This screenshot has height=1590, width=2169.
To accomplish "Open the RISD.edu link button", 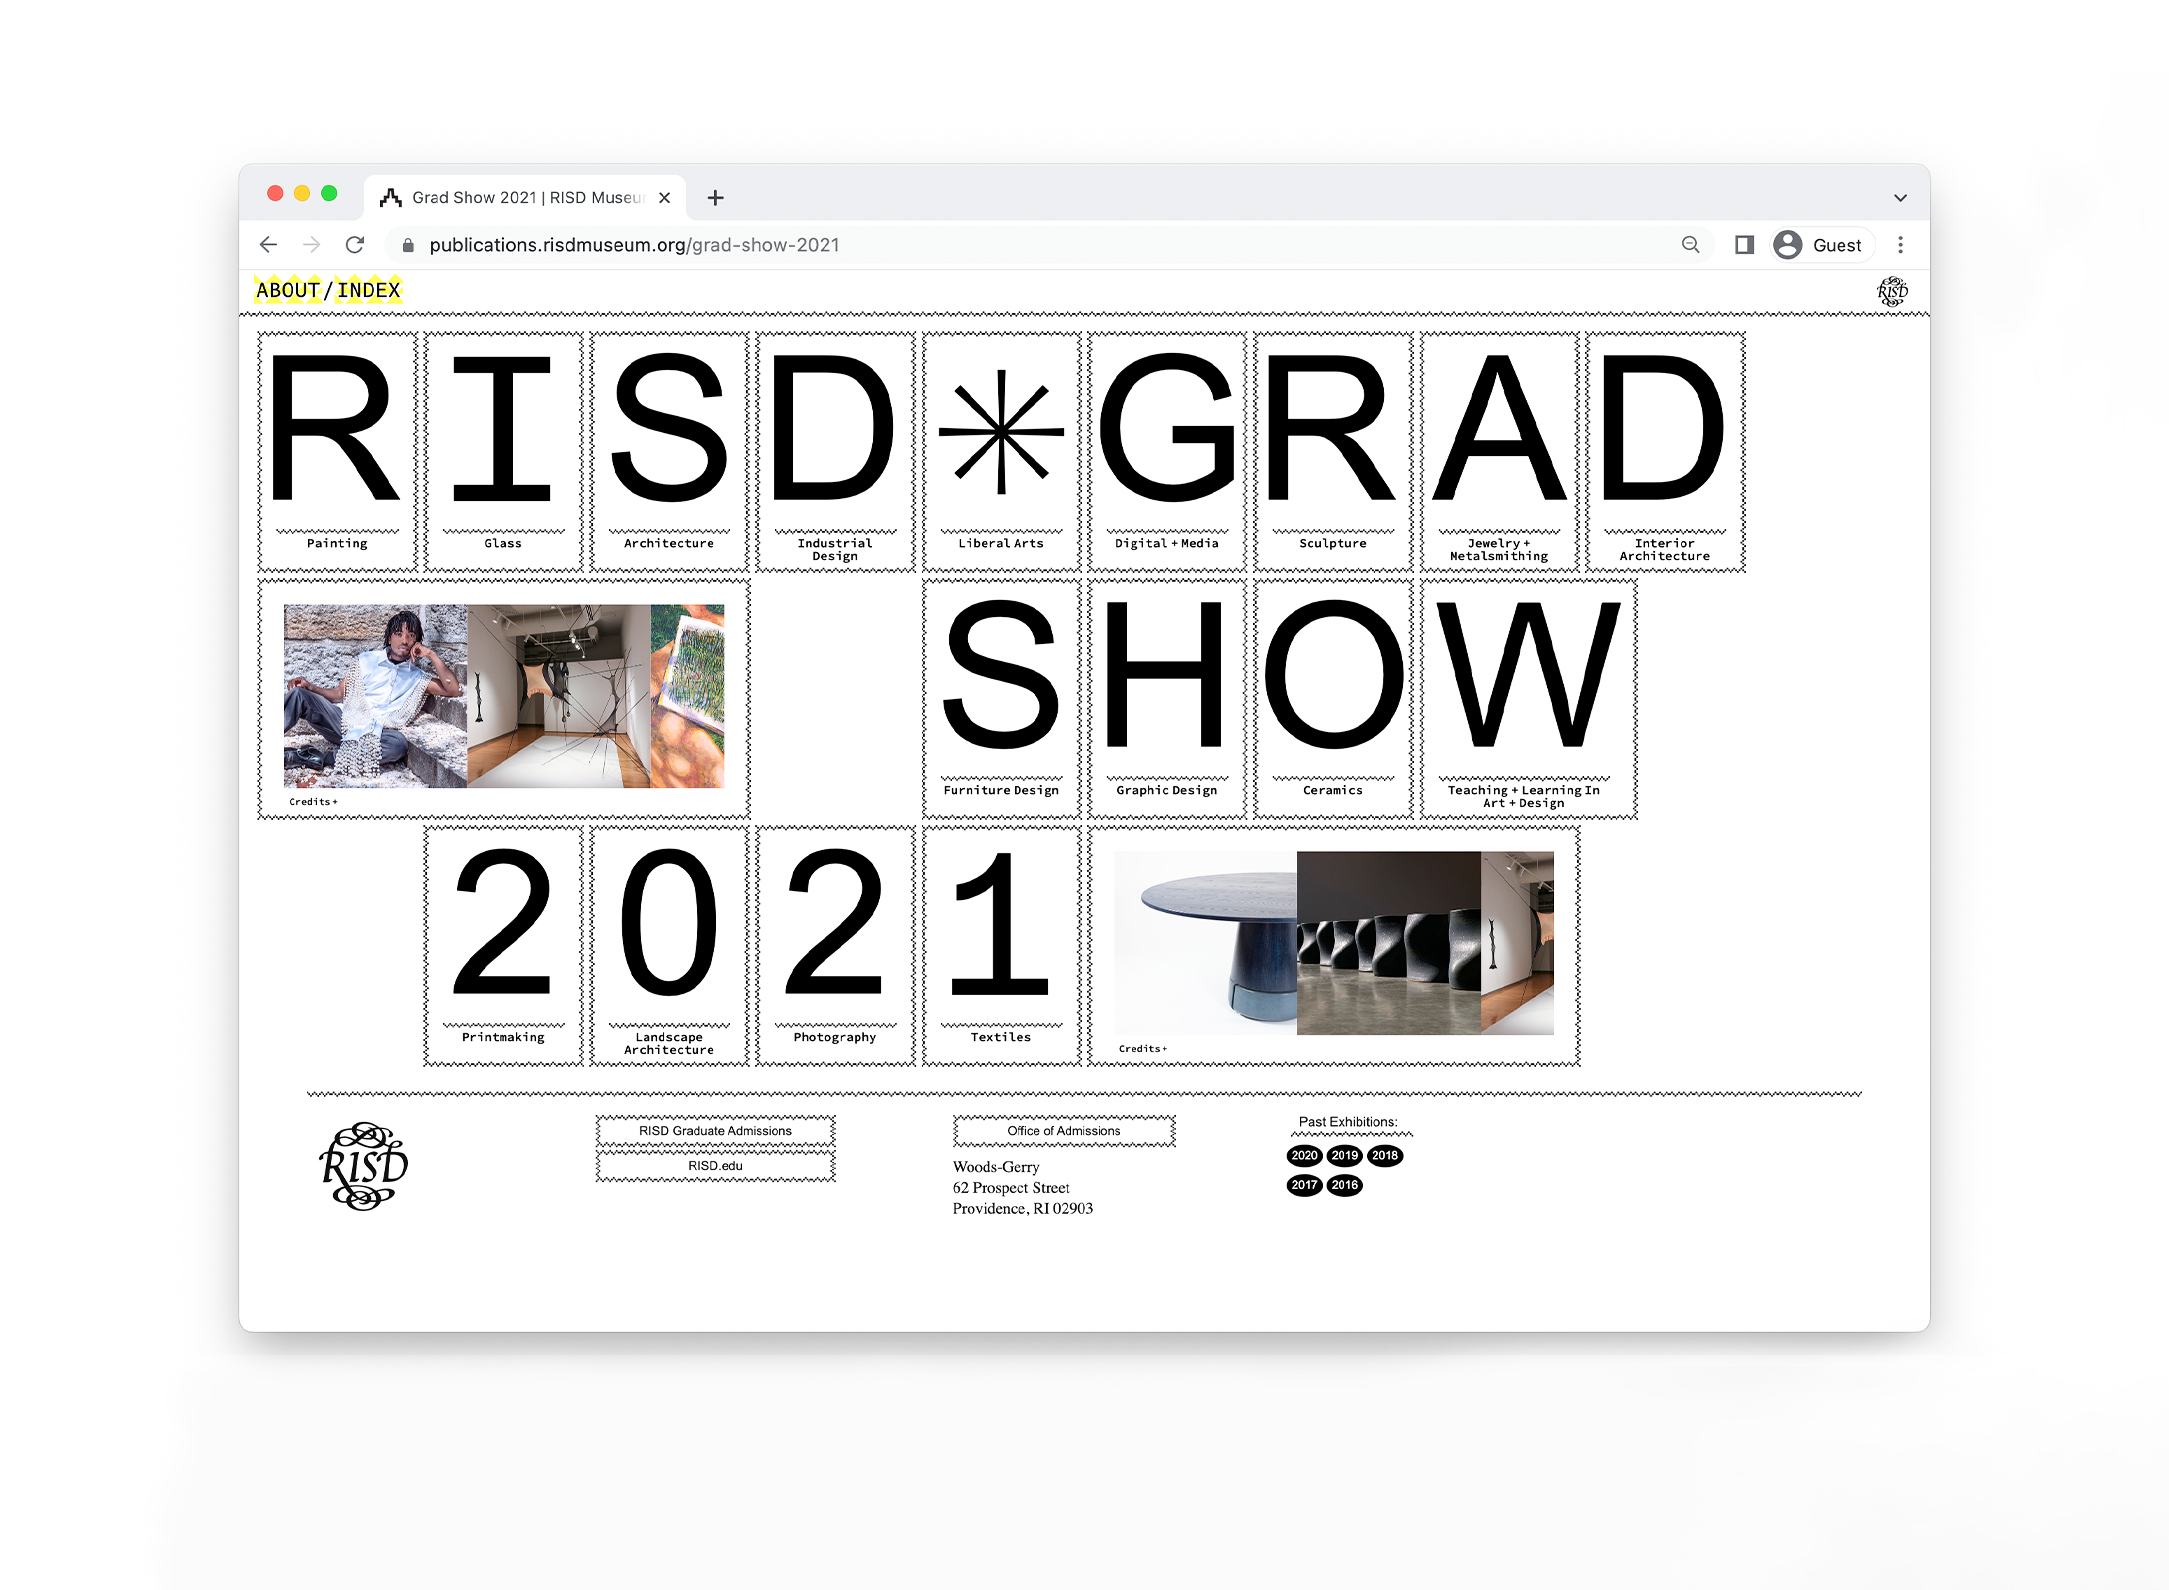I will click(x=715, y=1166).
